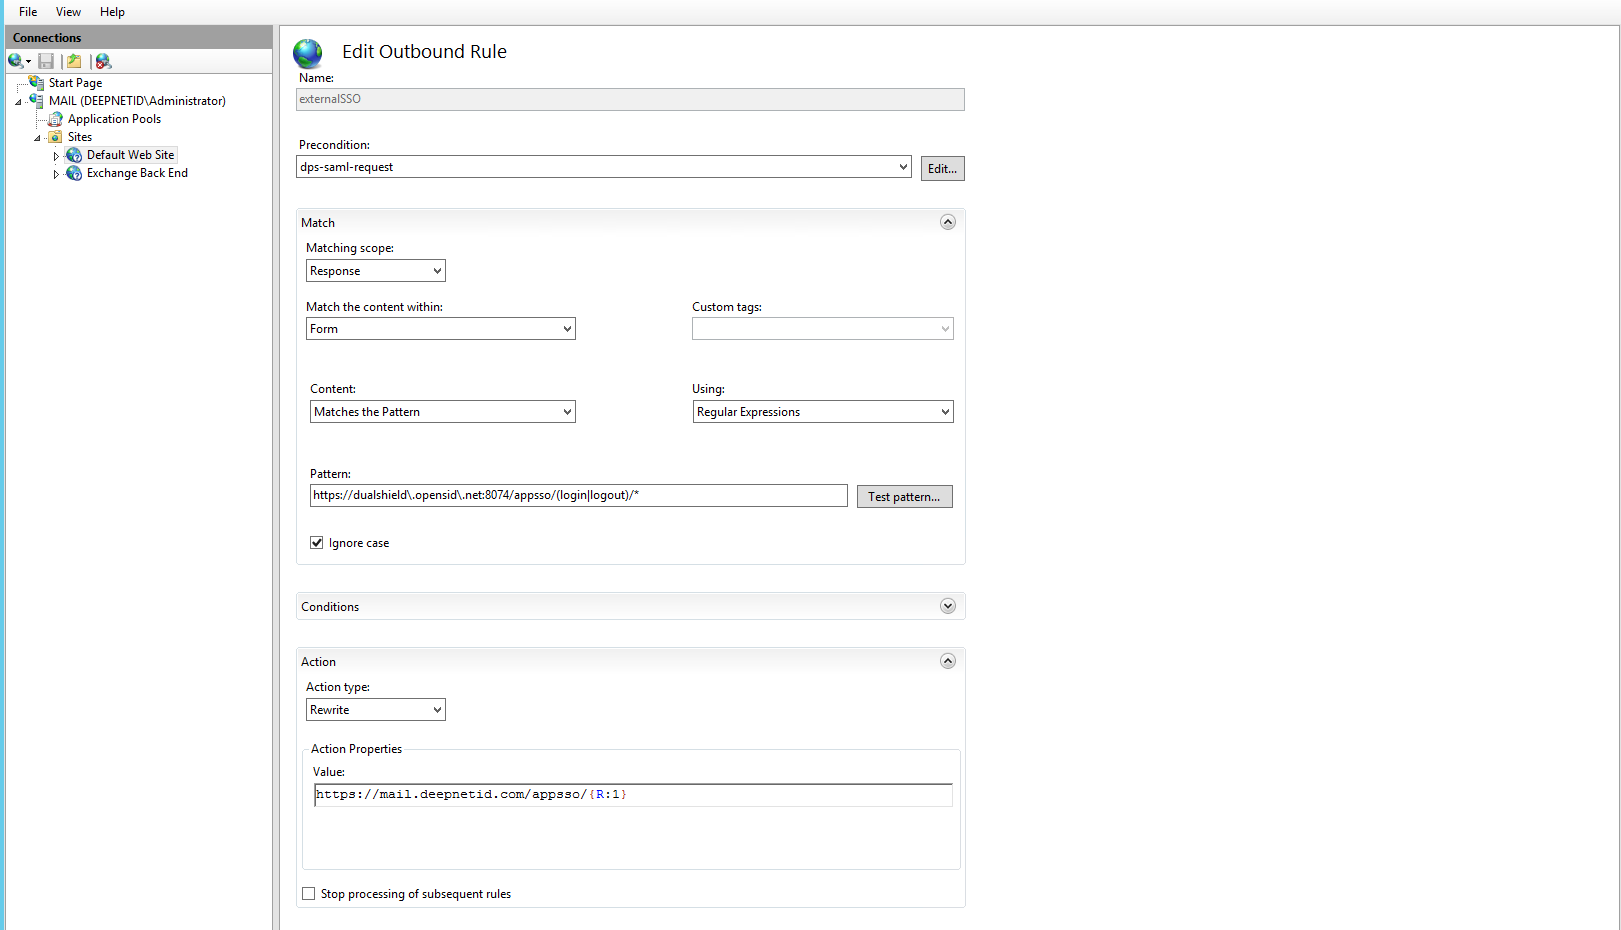Select Exchange Back End site icon
The image size is (1621, 930).
74,173
